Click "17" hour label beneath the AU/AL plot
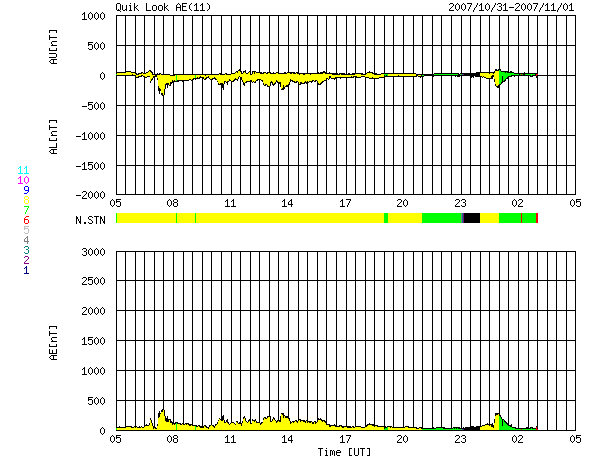590x460 pixels. pos(345,203)
